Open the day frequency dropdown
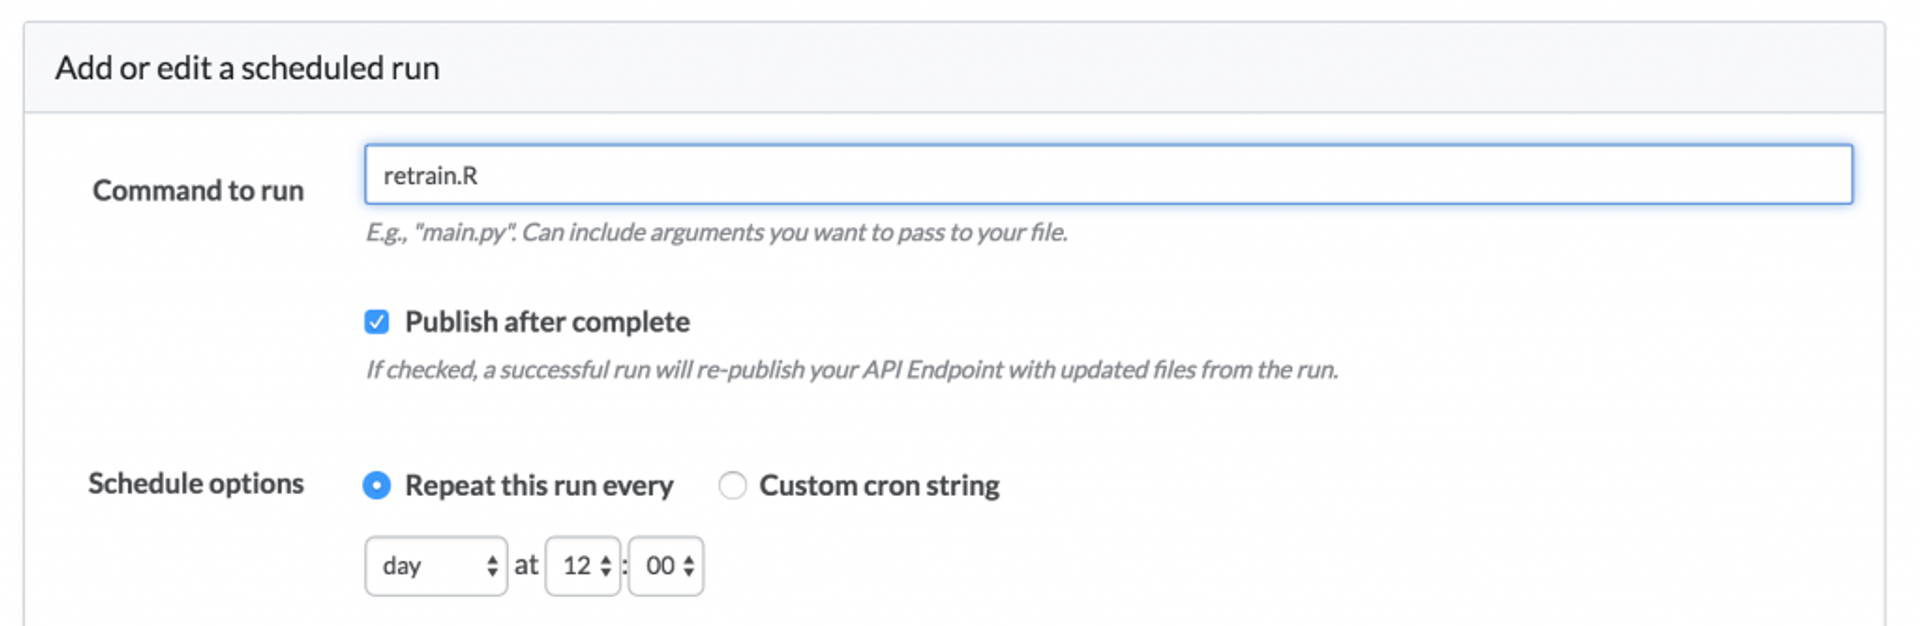The height and width of the screenshot is (626, 1920). pos(435,566)
